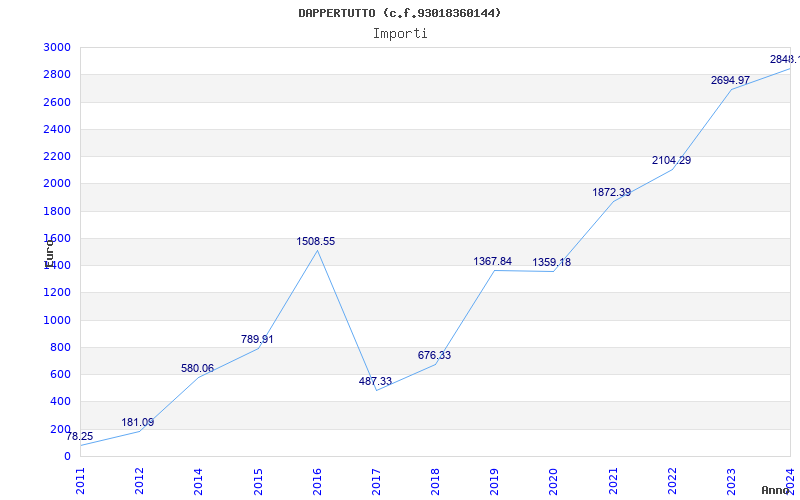Click x-axis year label 2020

click(554, 481)
